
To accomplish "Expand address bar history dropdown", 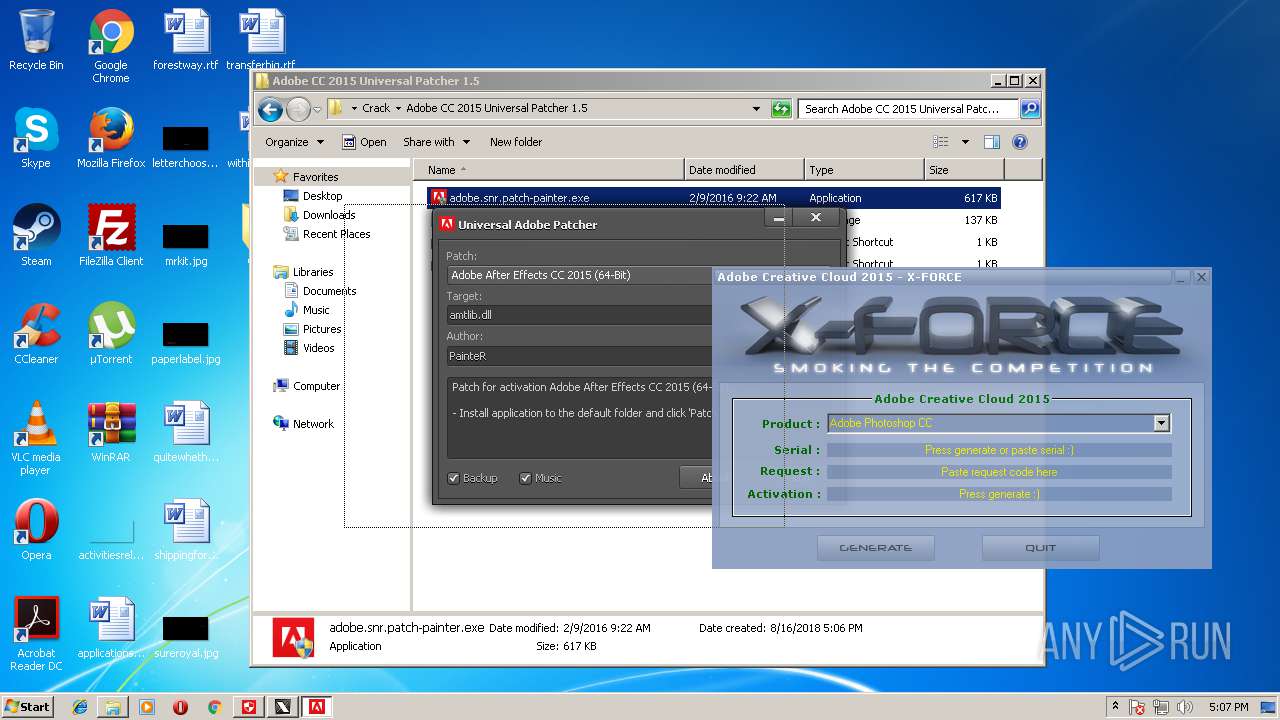I will pos(756,109).
